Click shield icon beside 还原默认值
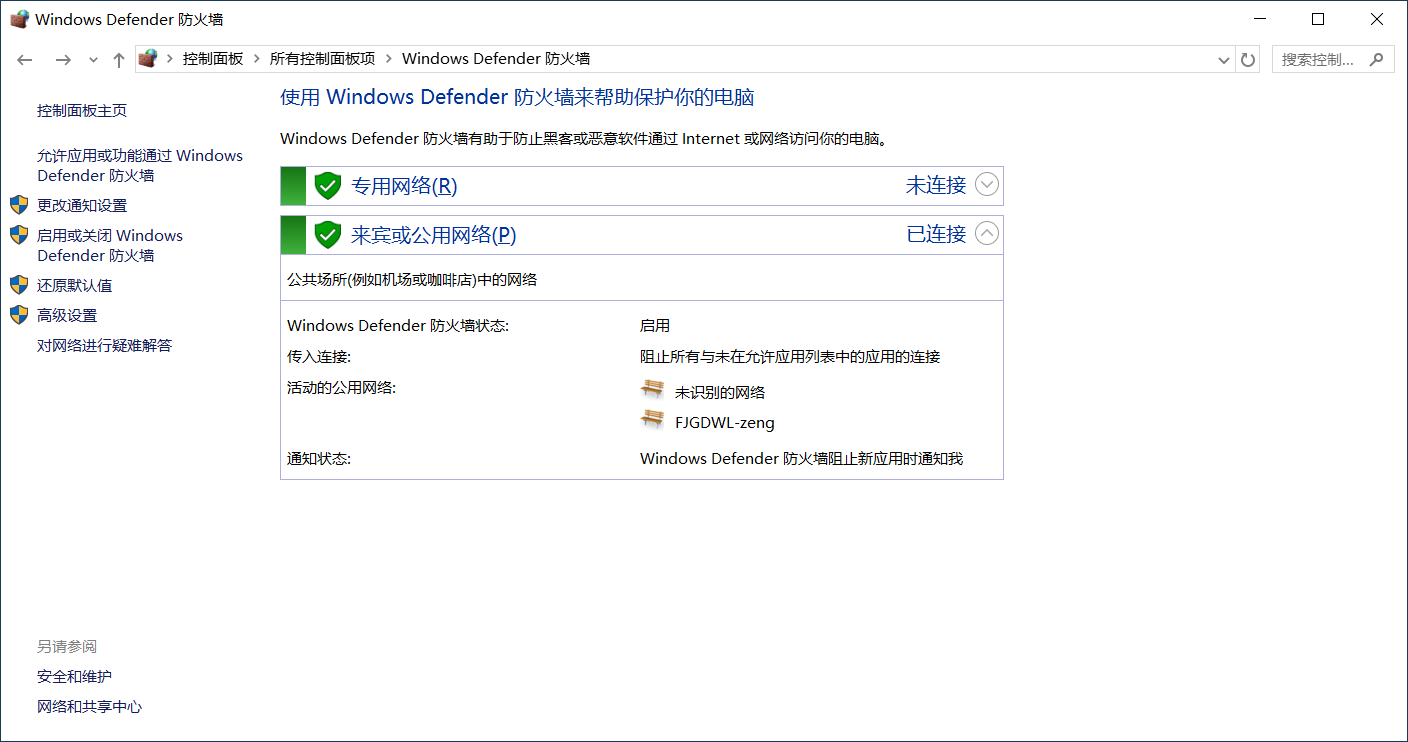 tap(19, 285)
